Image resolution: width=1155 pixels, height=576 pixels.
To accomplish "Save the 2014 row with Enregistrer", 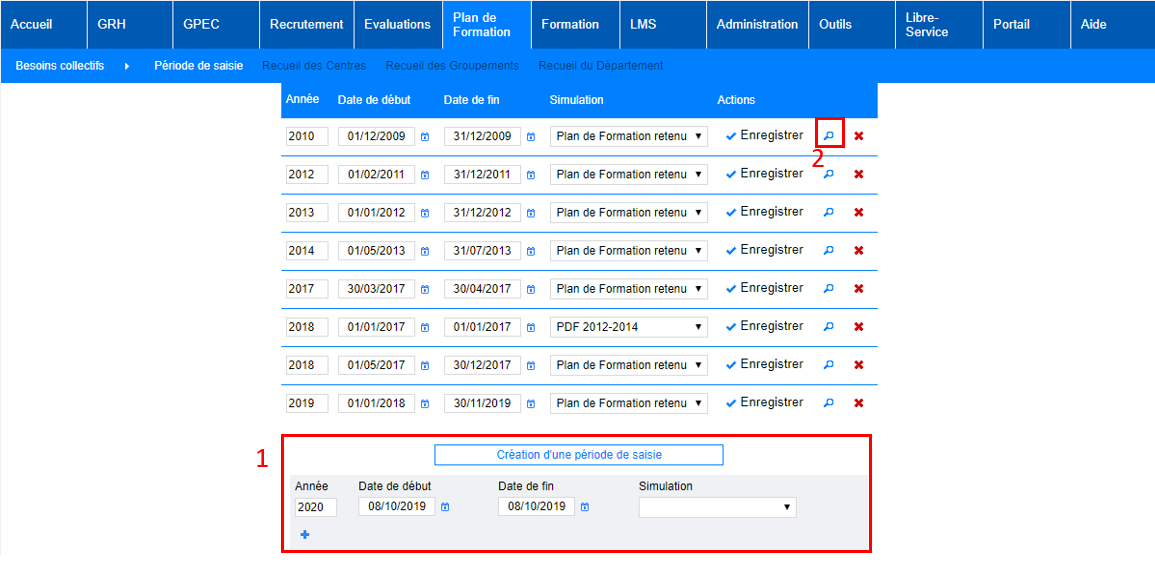I will click(x=765, y=250).
